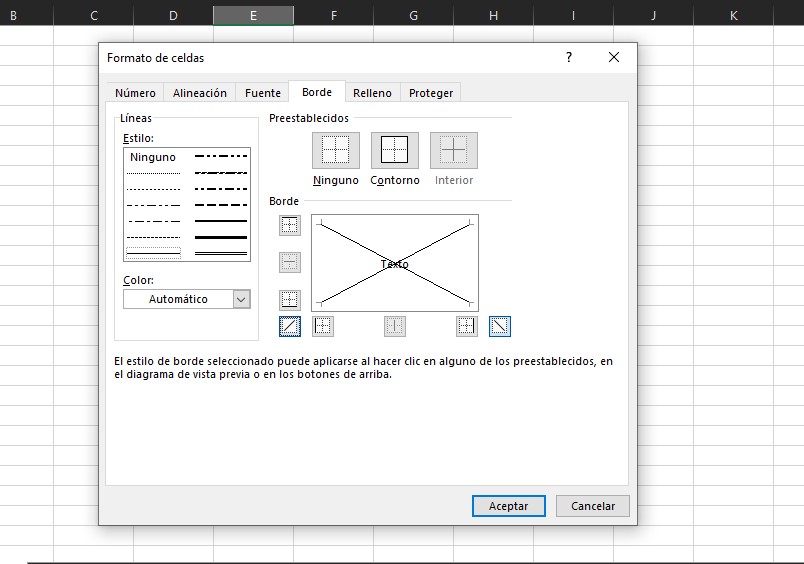Image resolution: width=804 pixels, height=564 pixels.
Task: Toggle the left border button
Action: click(323, 326)
